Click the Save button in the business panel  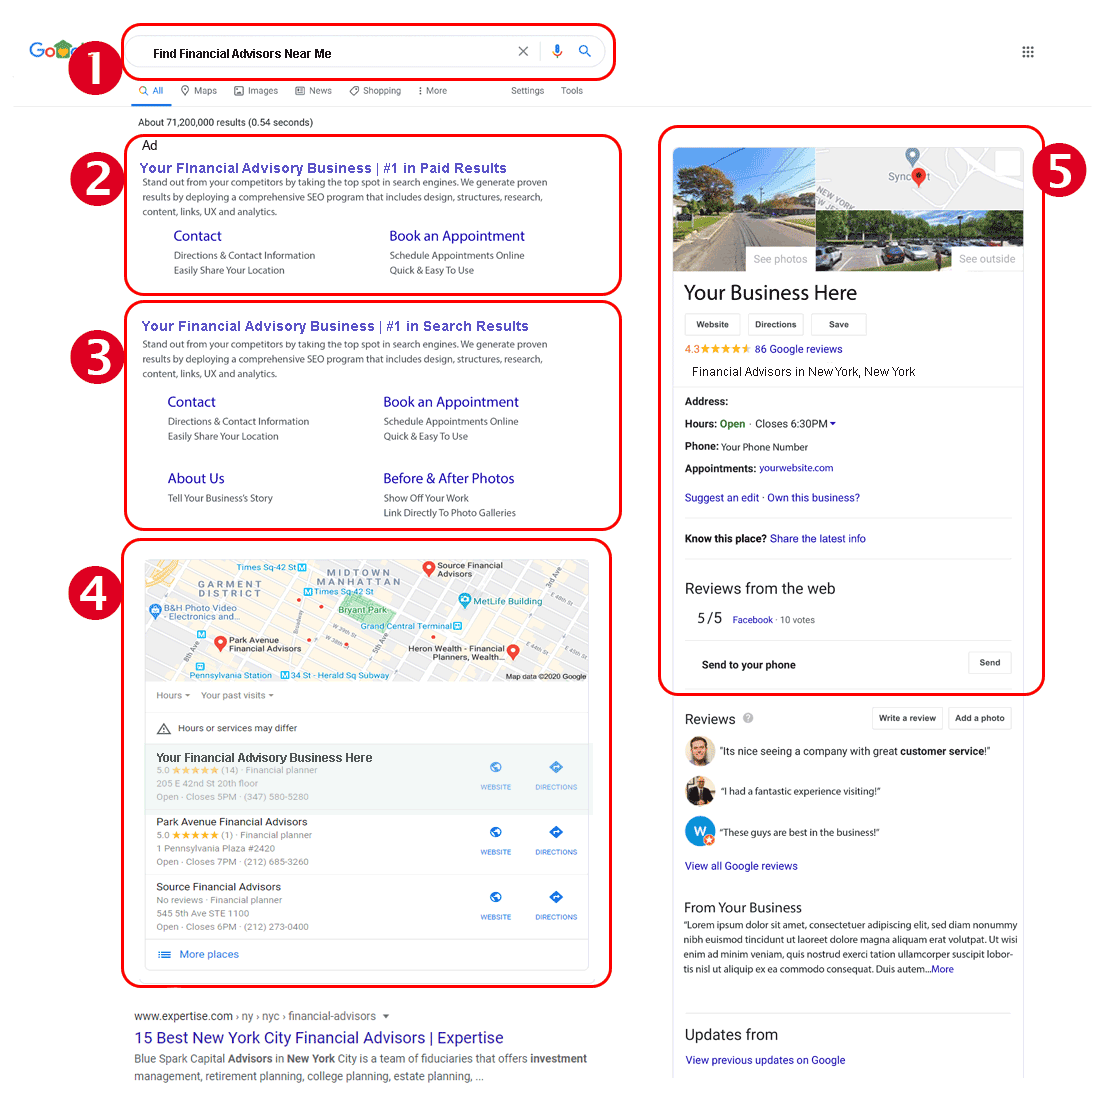click(839, 325)
